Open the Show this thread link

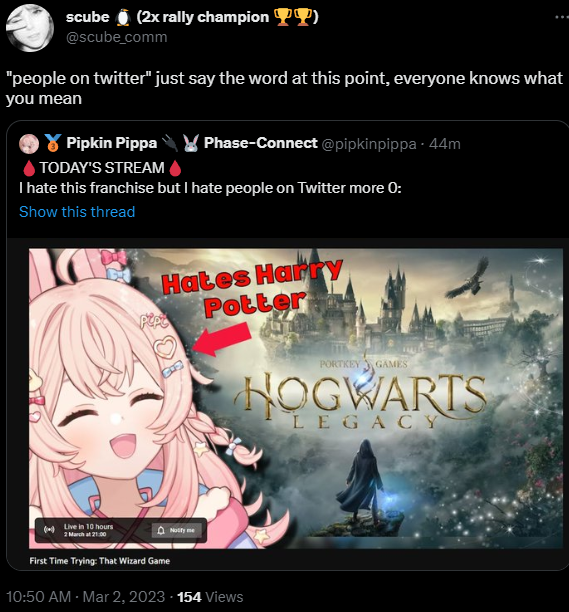77,212
